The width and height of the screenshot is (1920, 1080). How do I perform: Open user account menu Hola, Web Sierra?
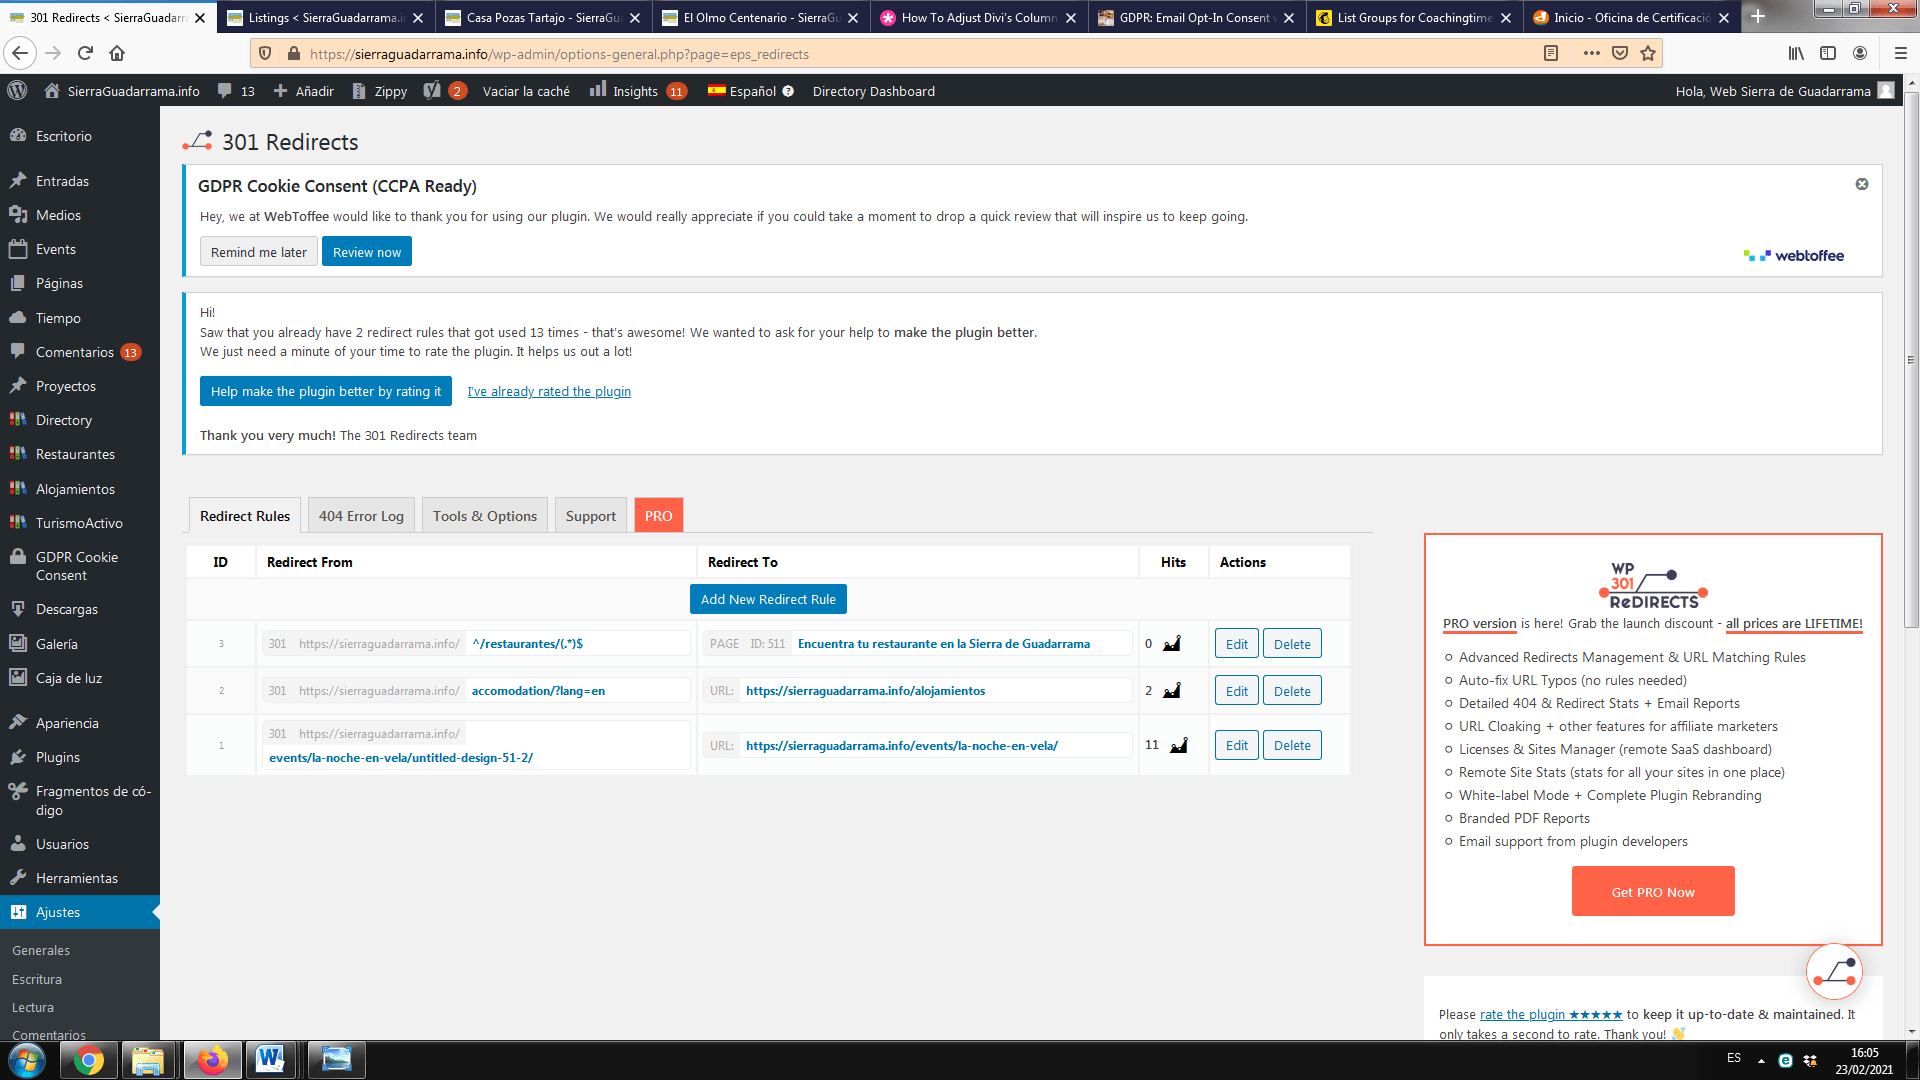[x=1785, y=91]
